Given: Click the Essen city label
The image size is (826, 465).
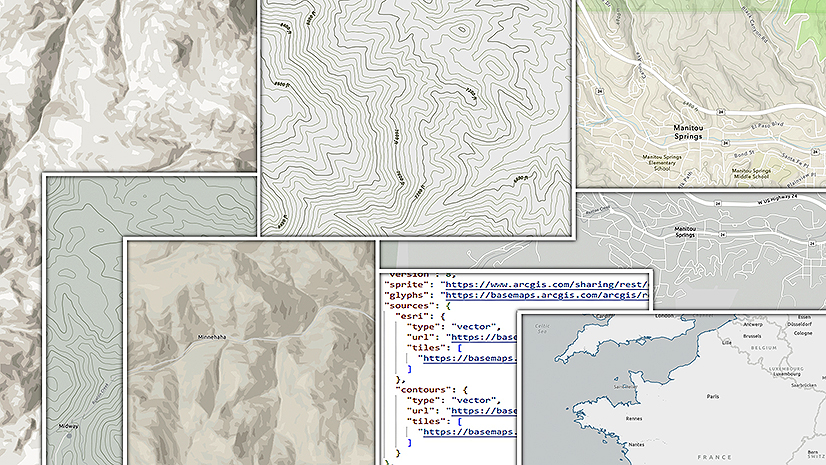Looking at the screenshot, I should tap(804, 317).
